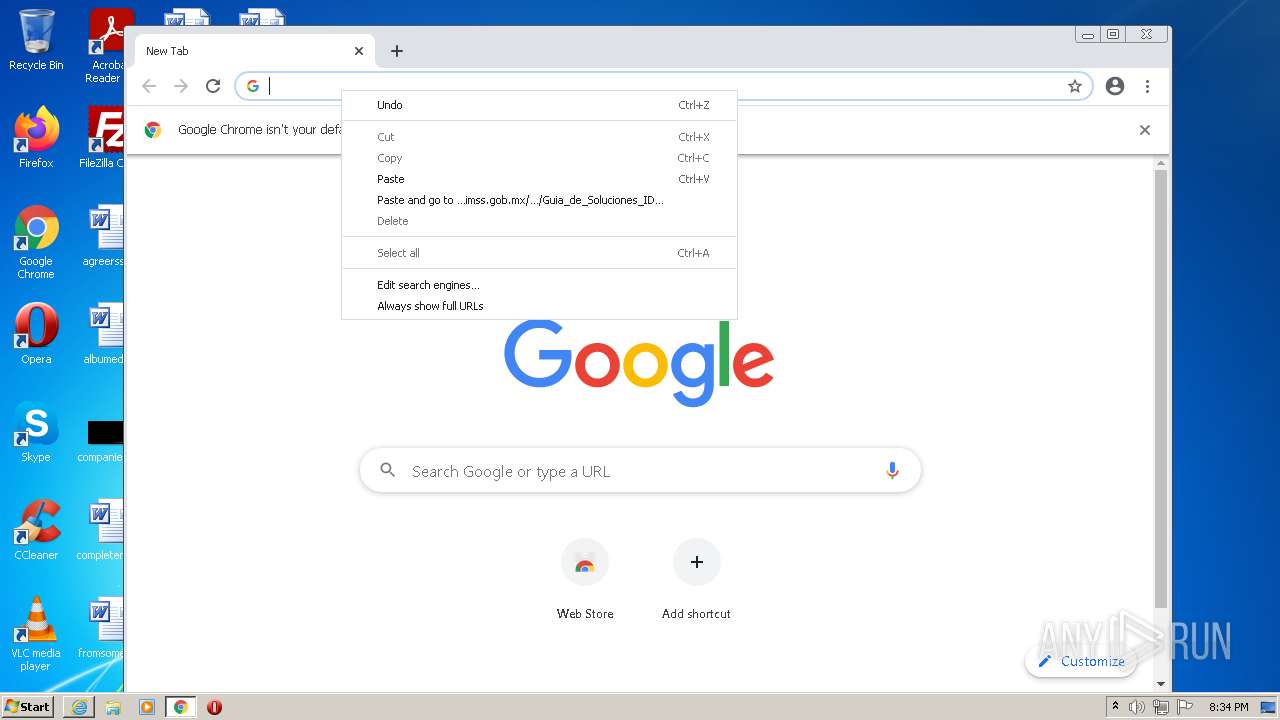Click the page vertical scrollbar thumb

1161,388
